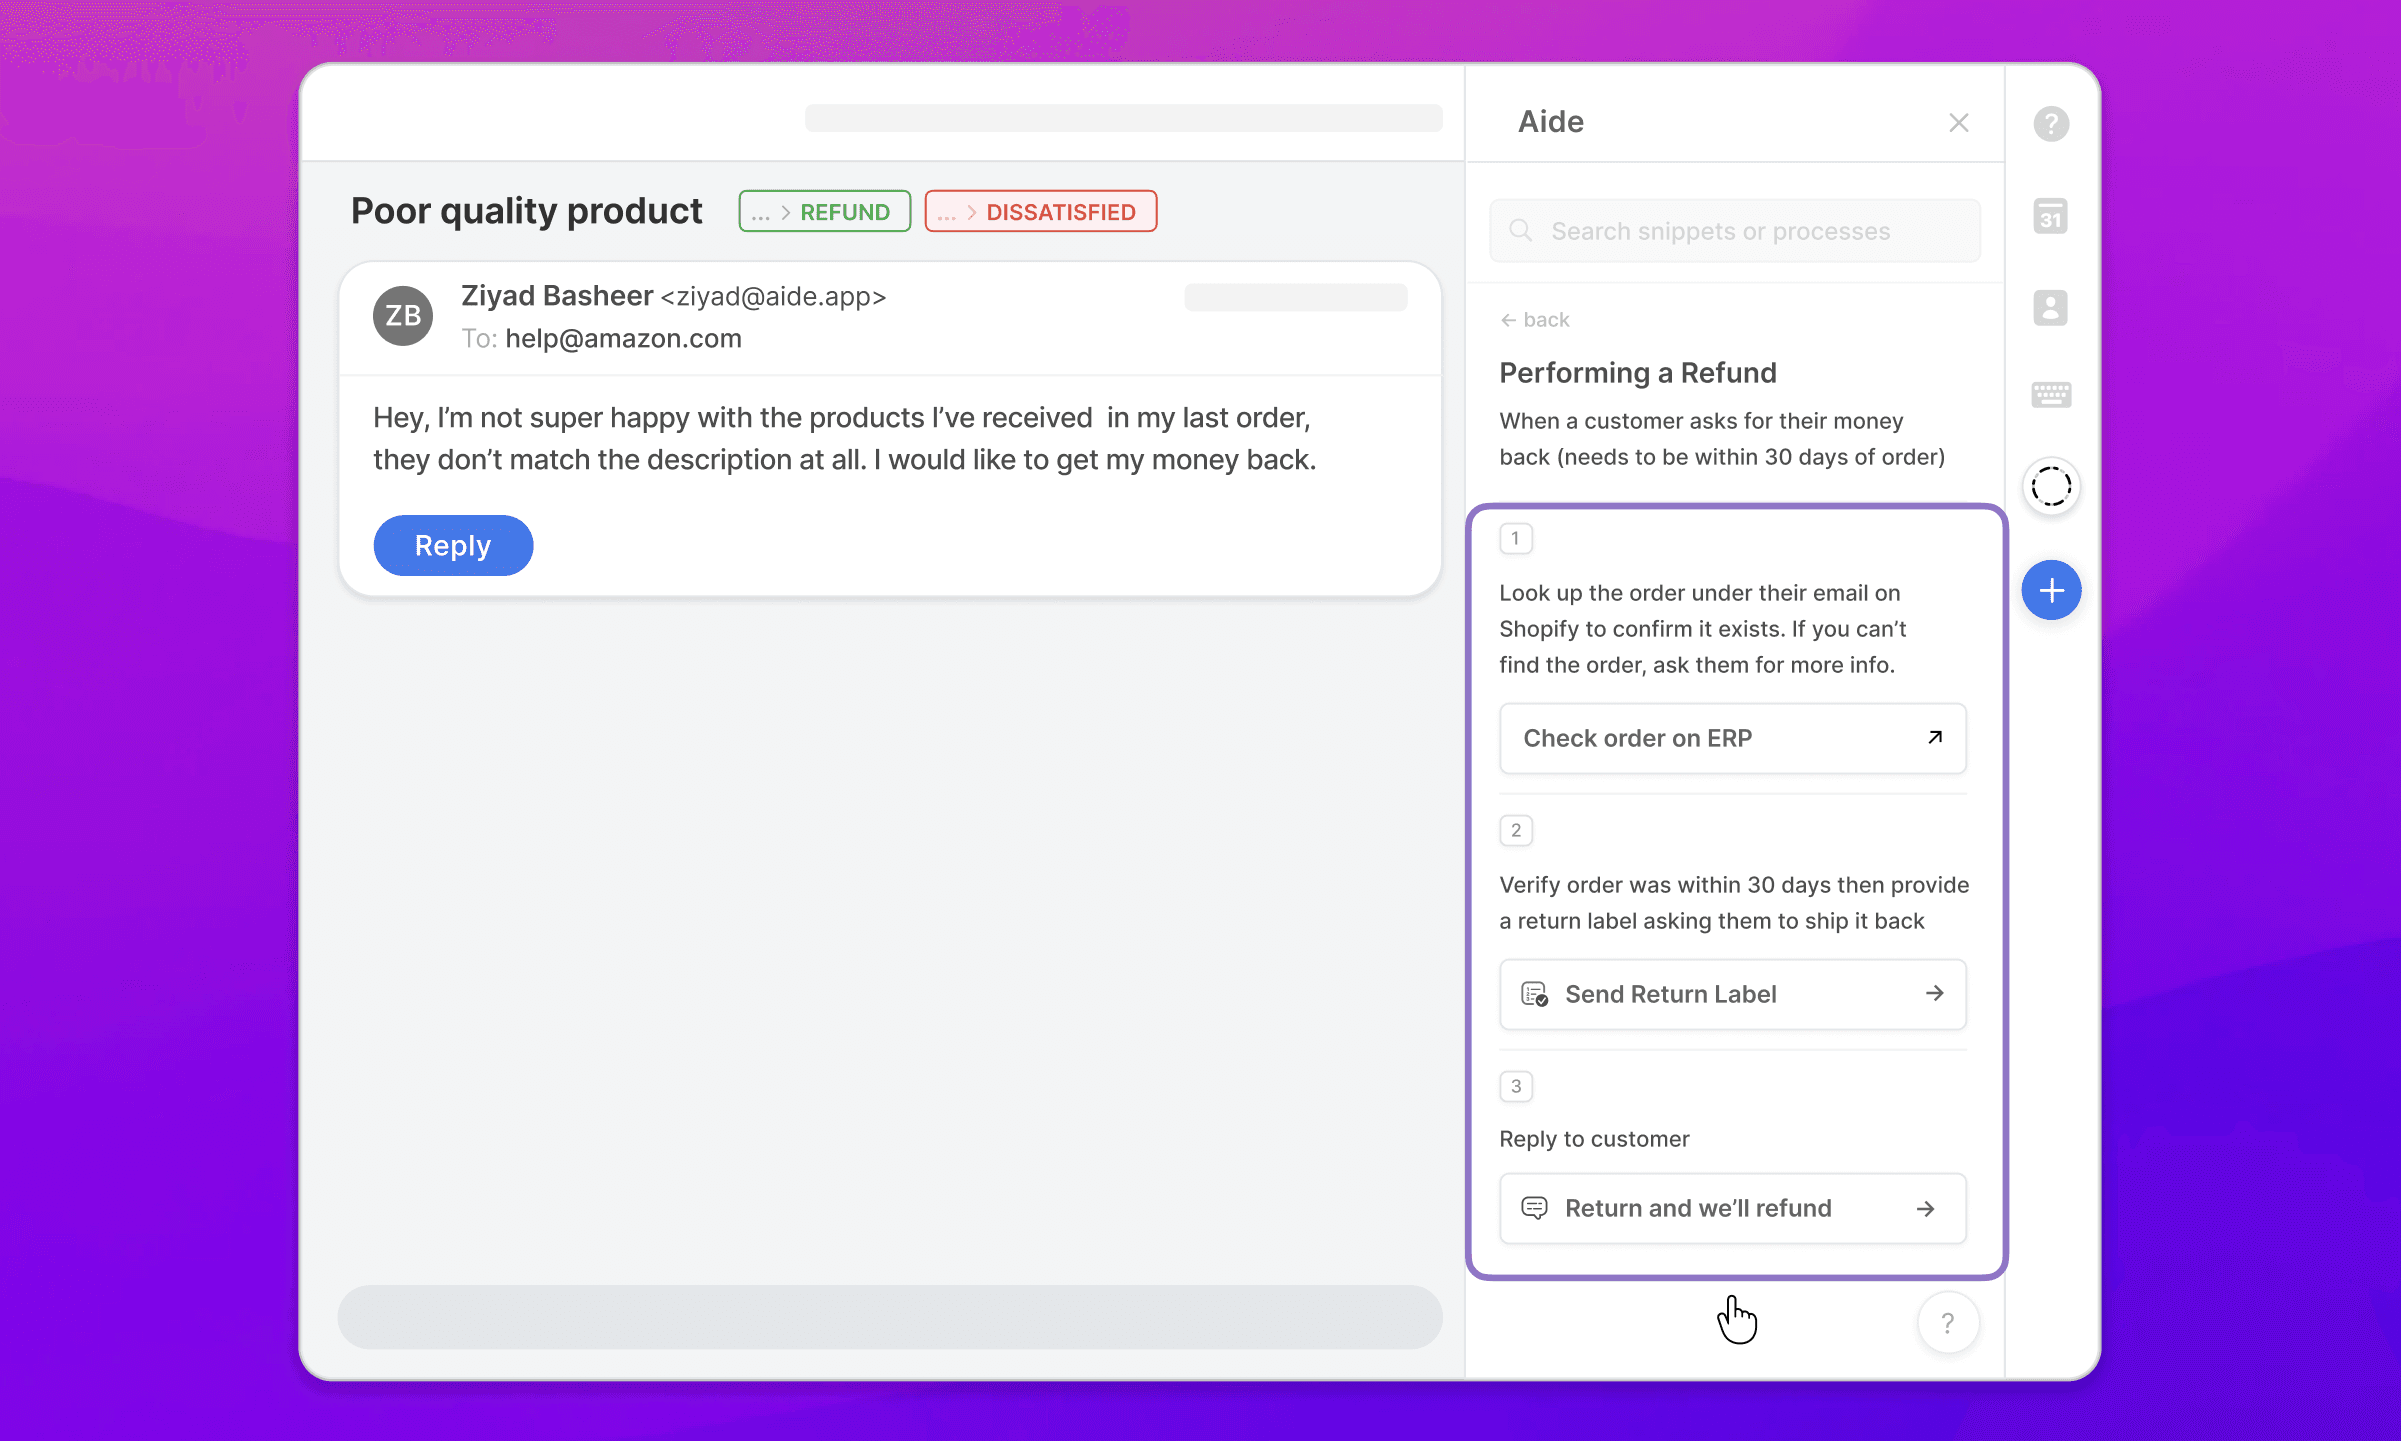Click the circular loading spinner icon
2401x1441 pixels.
point(2051,487)
